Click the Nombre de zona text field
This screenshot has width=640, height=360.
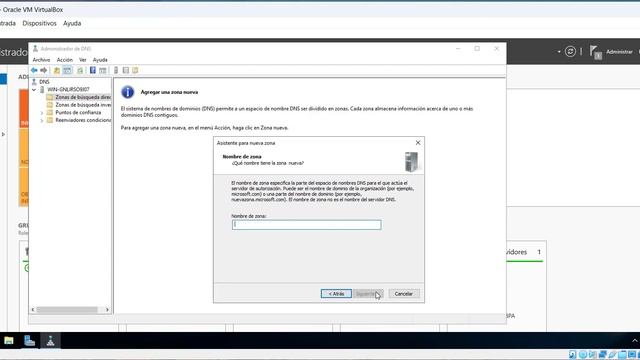pyautogui.click(x=307, y=224)
